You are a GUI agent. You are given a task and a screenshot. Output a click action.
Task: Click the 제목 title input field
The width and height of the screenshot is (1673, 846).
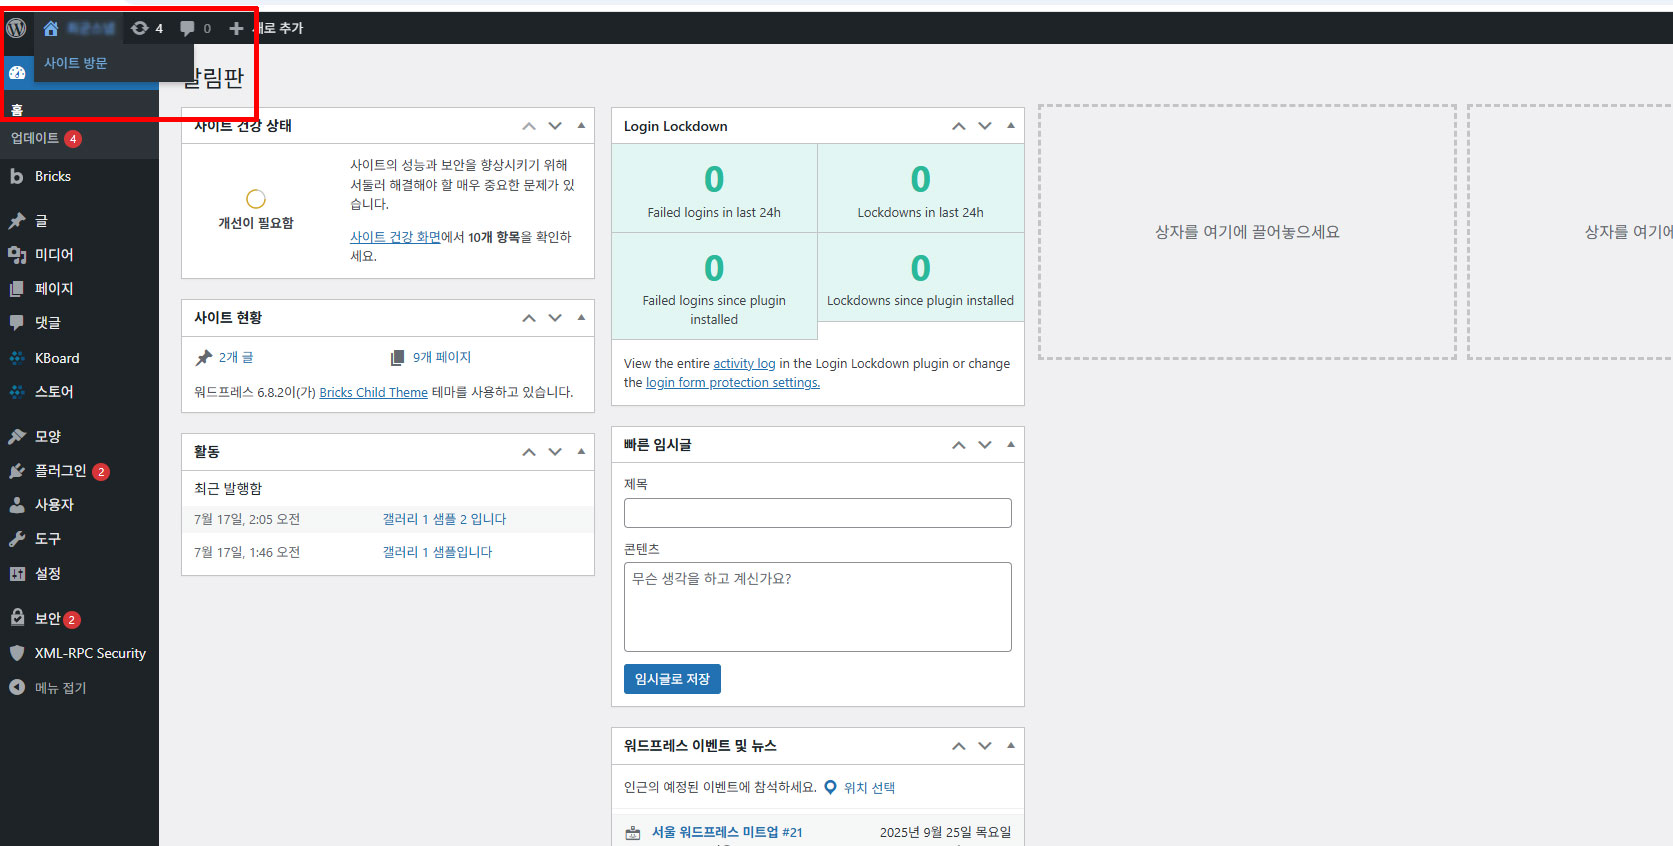coord(817,513)
